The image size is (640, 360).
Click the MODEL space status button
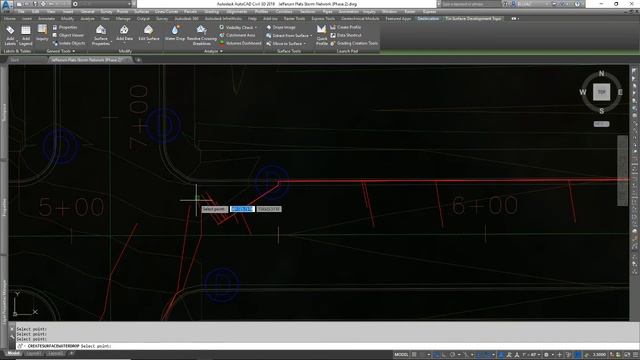pos(401,355)
